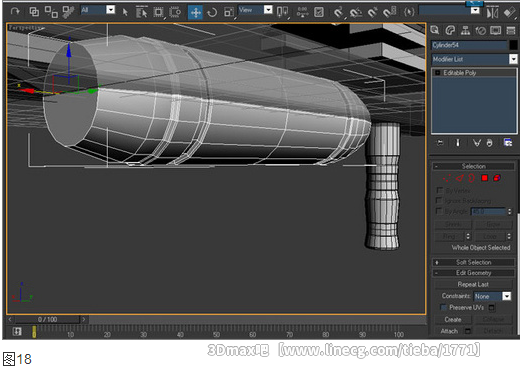Image resolution: width=520 pixels, height=369 pixels.
Task: Click the Make Unique icon
Action: coord(477,143)
